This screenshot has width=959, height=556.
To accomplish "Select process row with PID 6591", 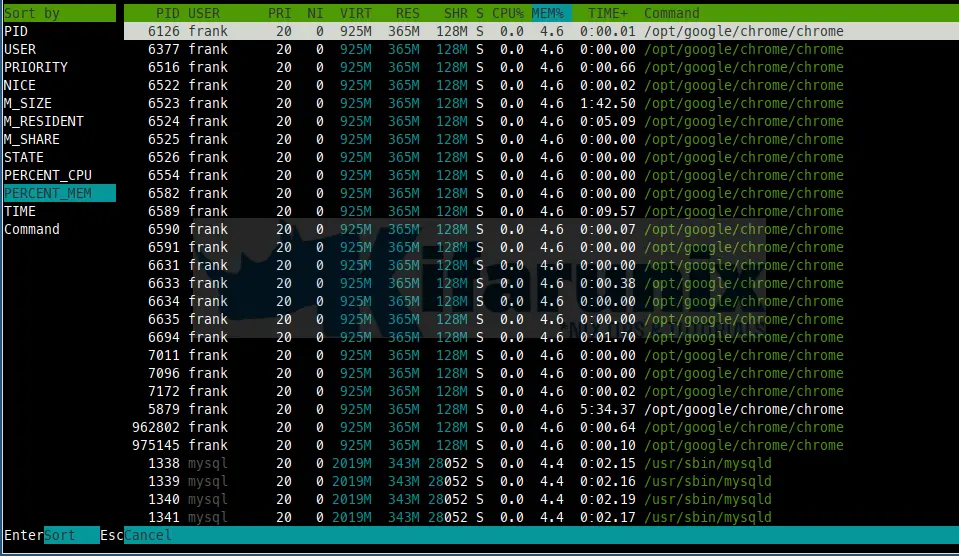I will [541, 247].
